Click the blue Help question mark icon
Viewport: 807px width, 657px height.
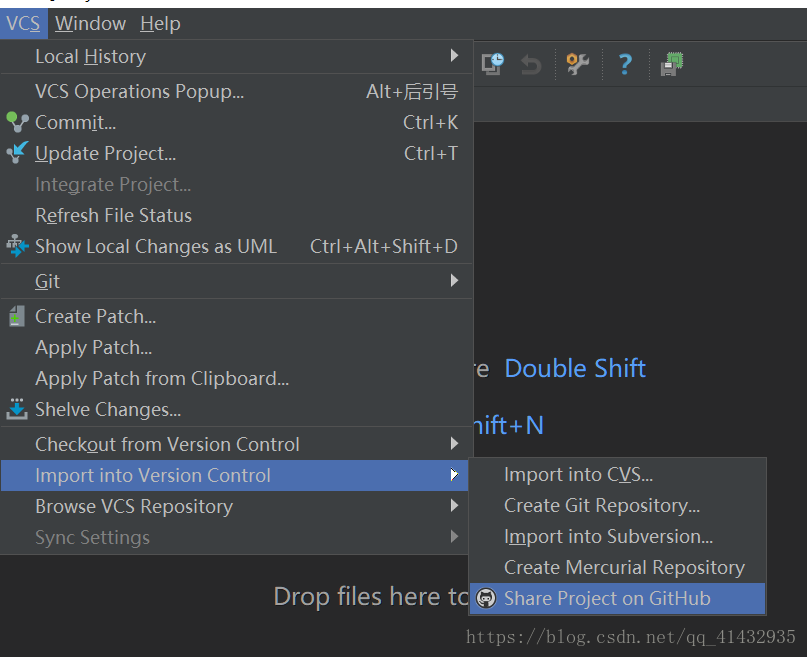pos(625,64)
